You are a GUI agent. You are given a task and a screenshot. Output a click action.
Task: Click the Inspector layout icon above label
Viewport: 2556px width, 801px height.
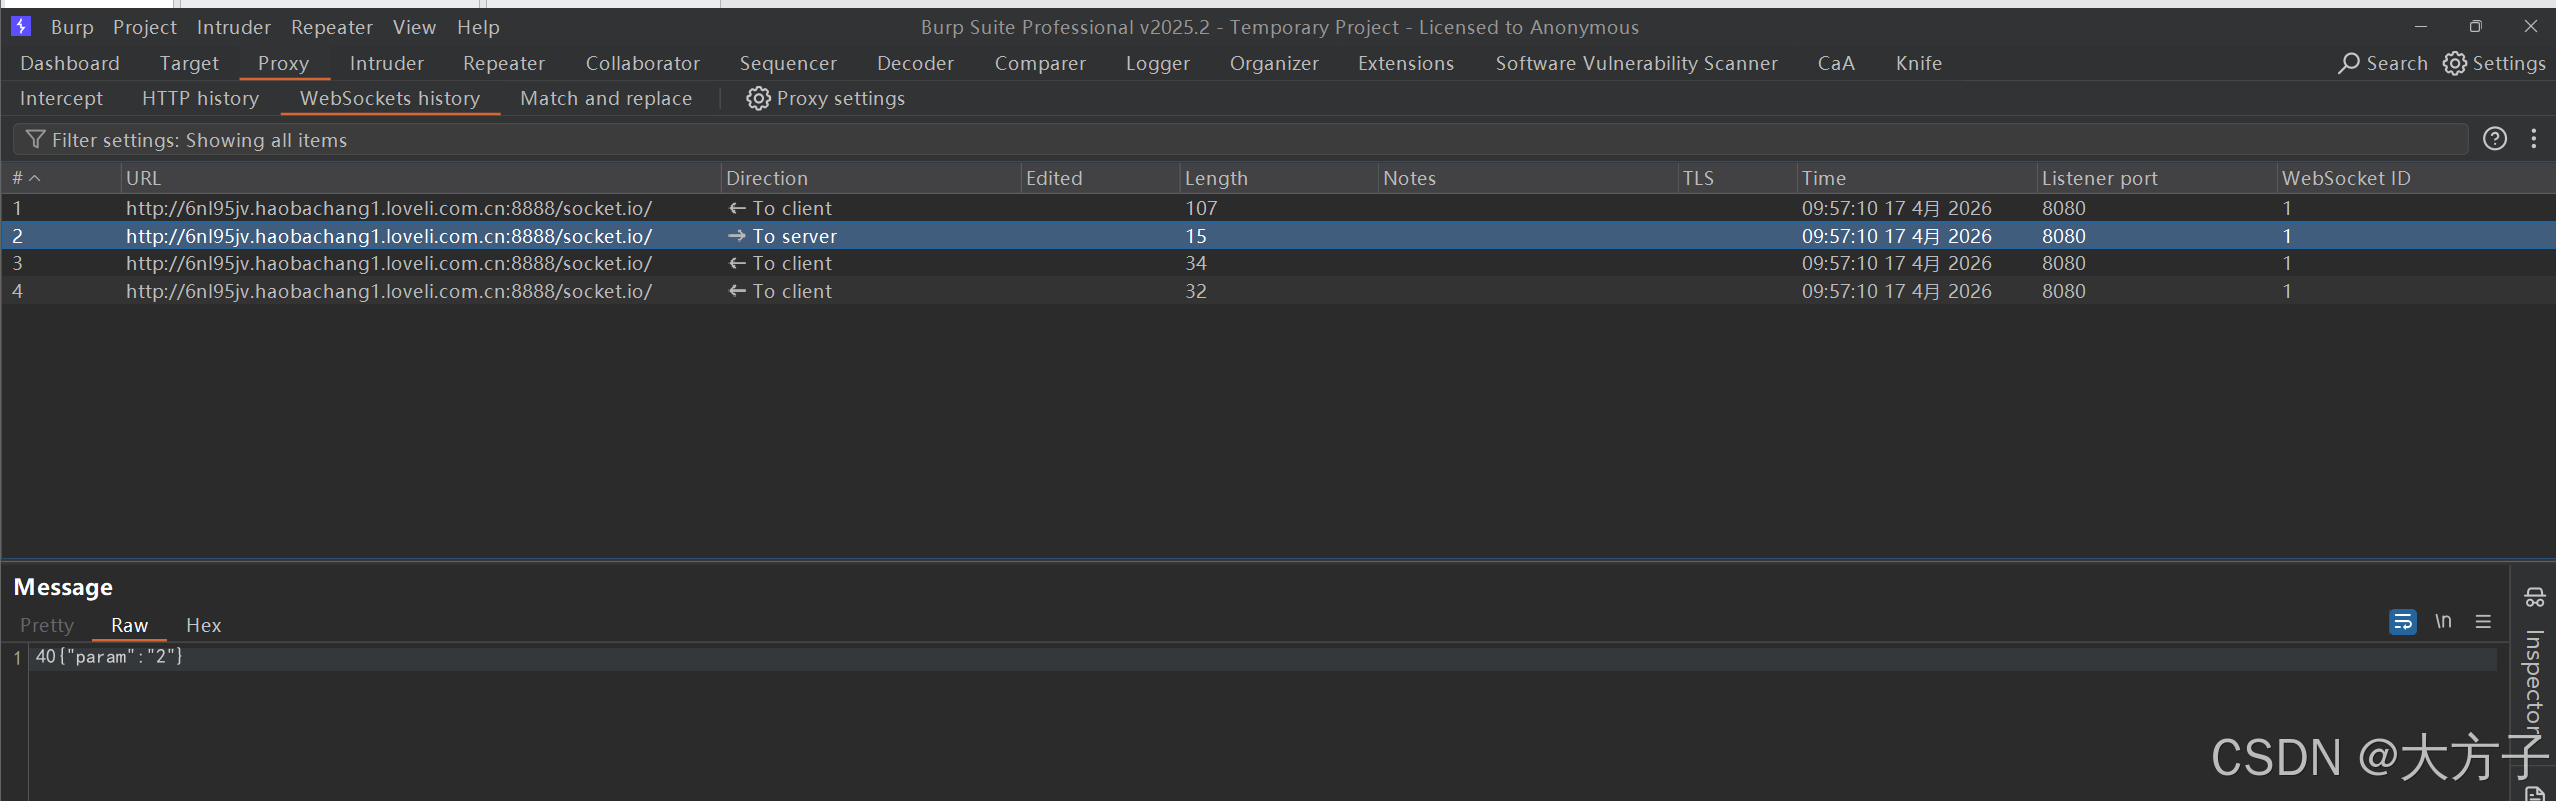(2535, 597)
